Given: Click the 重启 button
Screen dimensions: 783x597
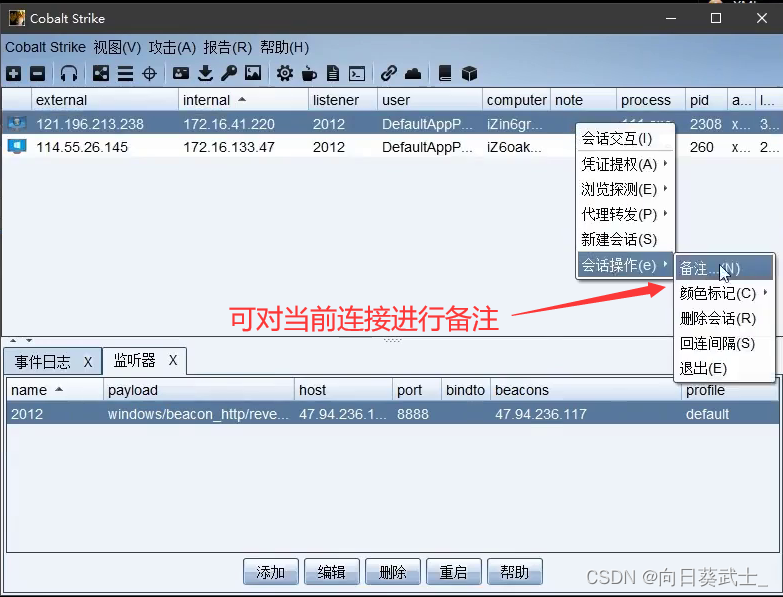Looking at the screenshot, I should click(453, 572).
